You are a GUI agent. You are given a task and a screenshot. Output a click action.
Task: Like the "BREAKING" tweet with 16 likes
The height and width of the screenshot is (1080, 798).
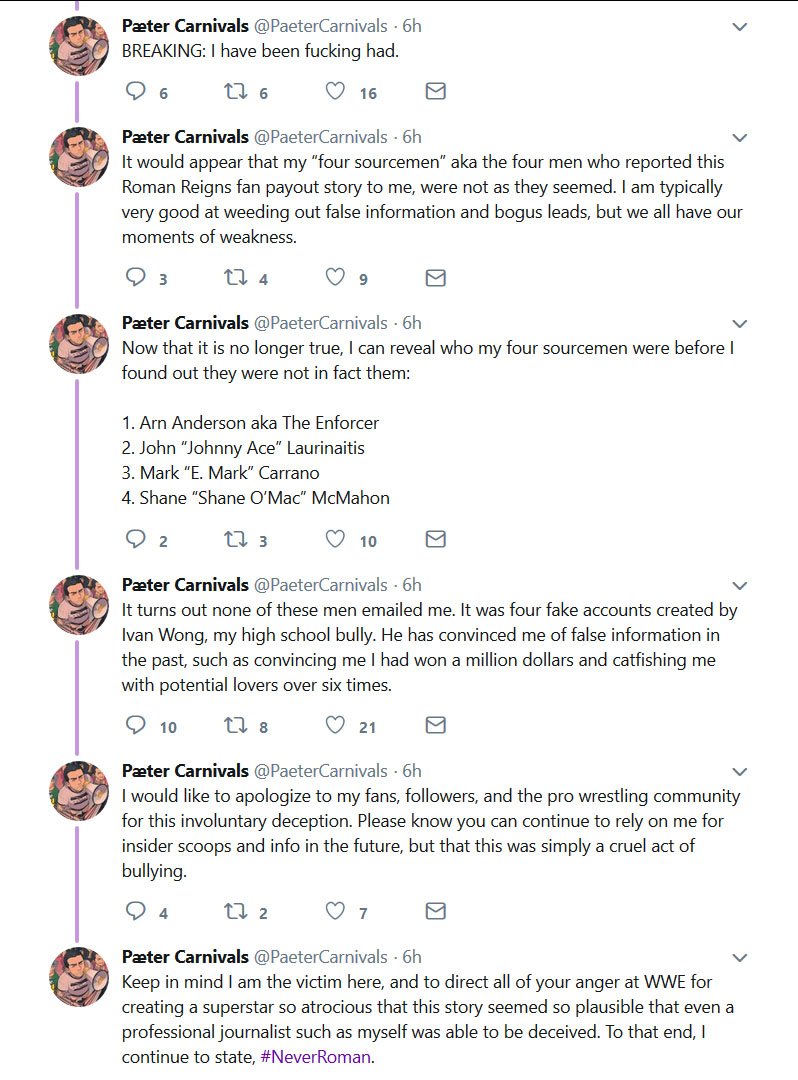click(336, 92)
